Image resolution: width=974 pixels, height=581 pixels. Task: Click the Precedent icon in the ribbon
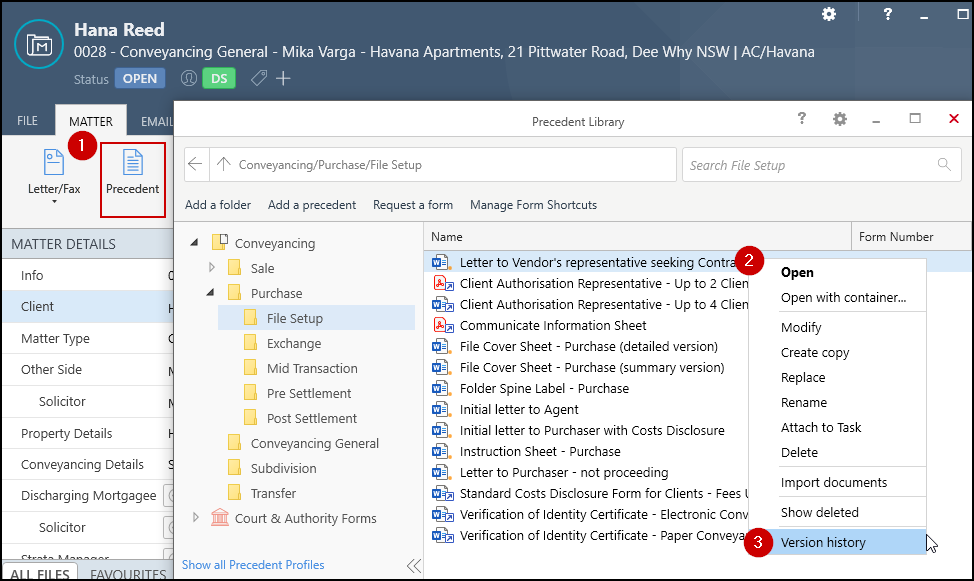point(132,172)
